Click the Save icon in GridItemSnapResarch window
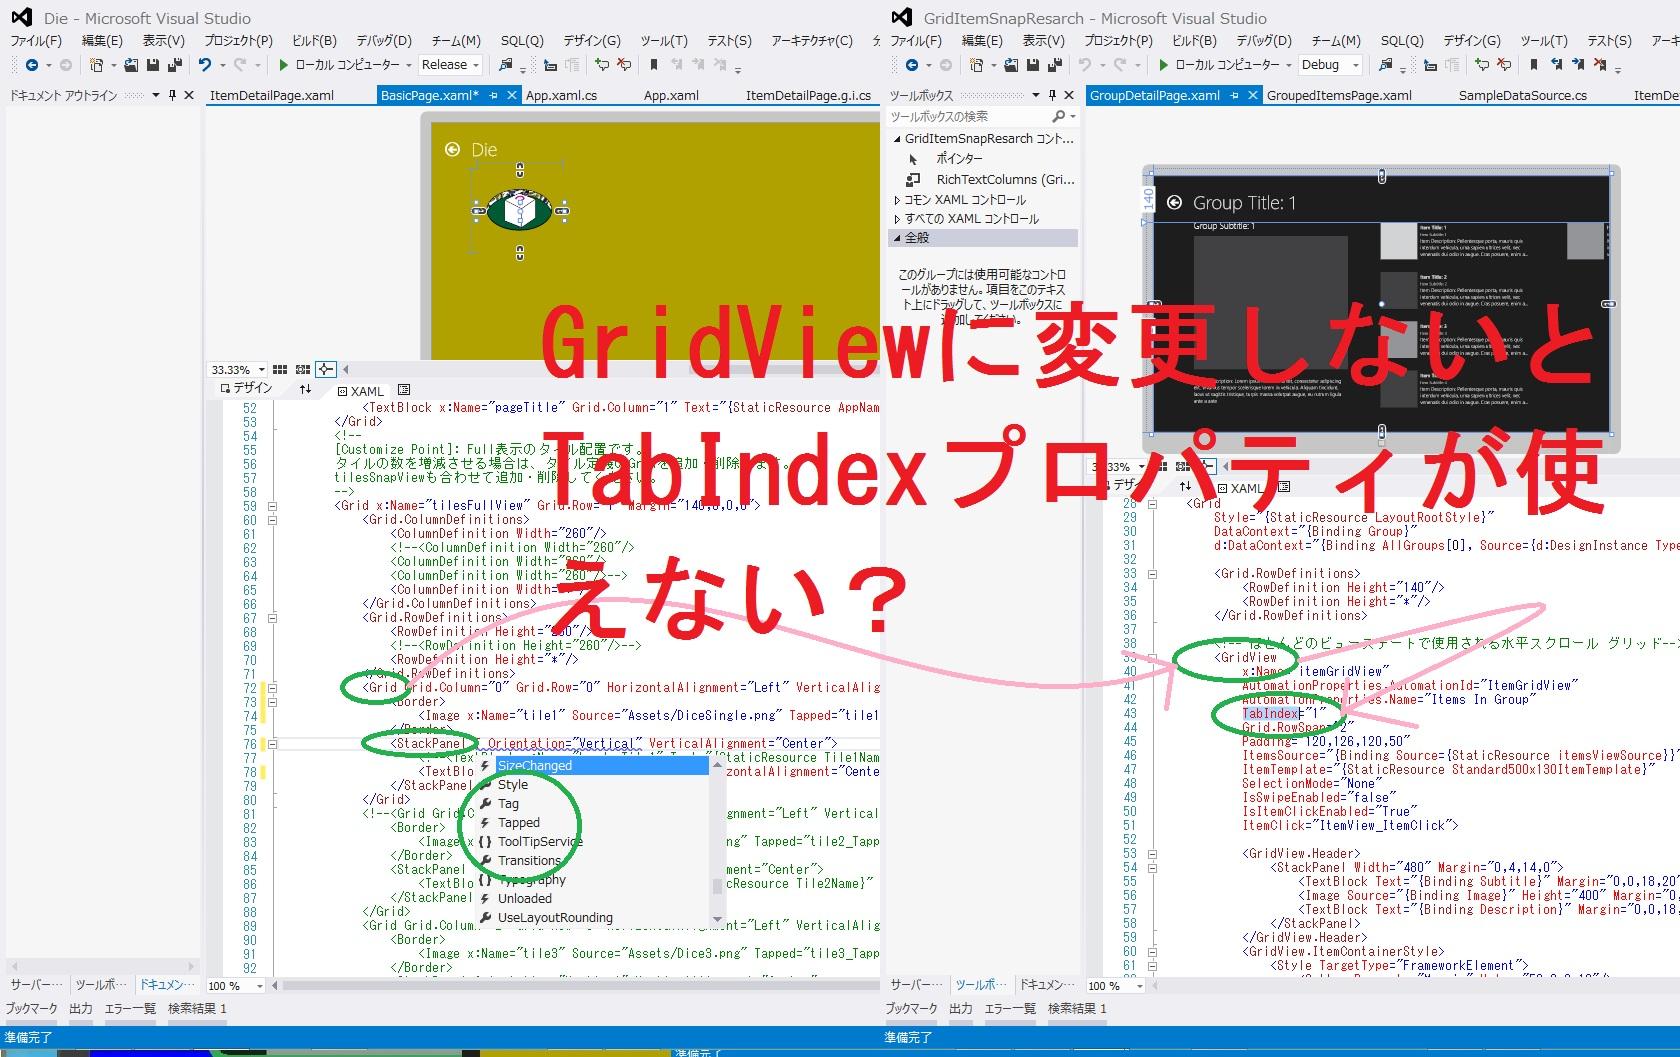1680x1057 pixels. 1033,65
